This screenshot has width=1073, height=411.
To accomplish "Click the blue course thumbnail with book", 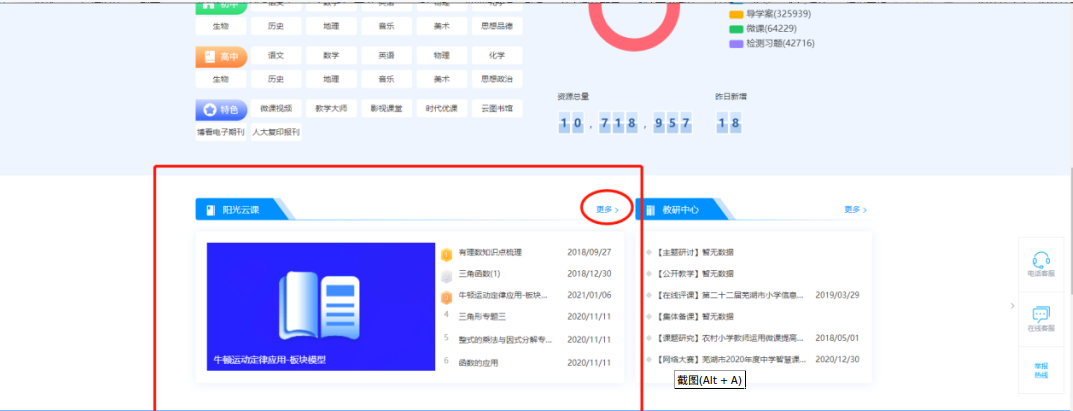I will [314, 306].
